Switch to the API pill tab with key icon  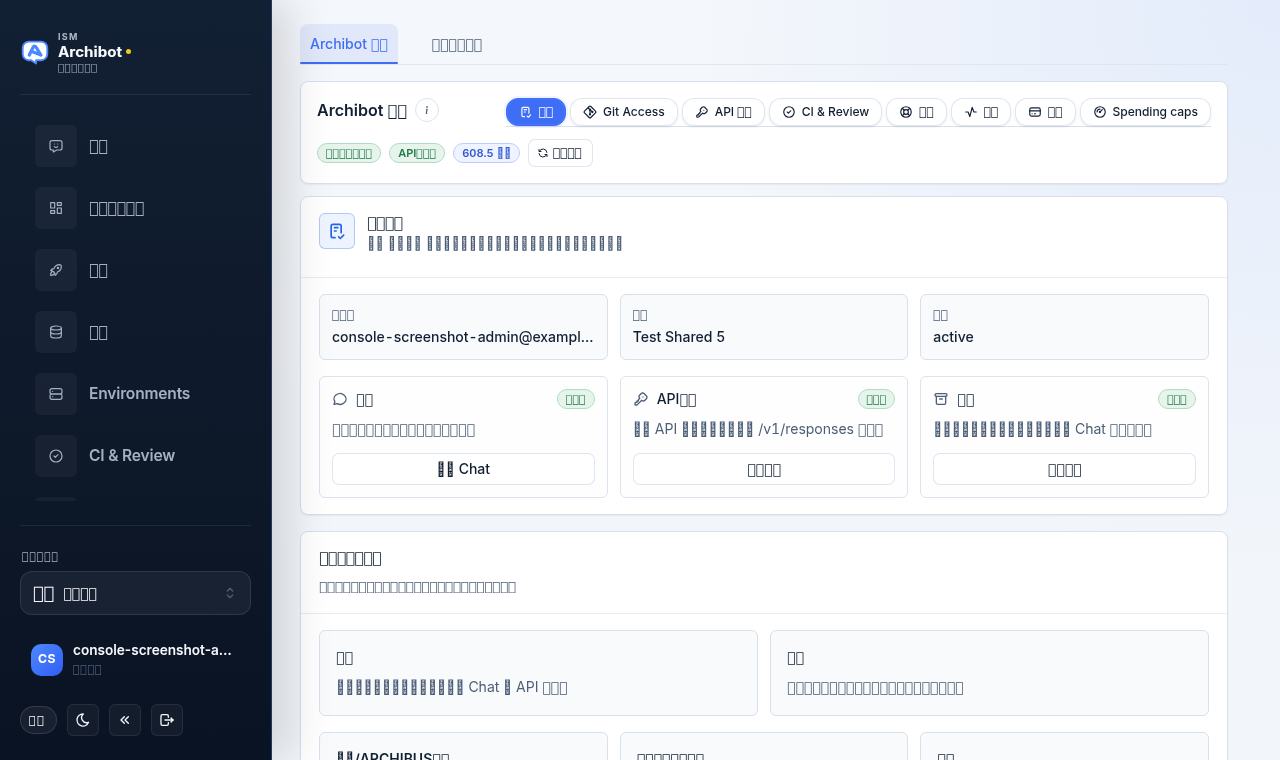pos(723,112)
